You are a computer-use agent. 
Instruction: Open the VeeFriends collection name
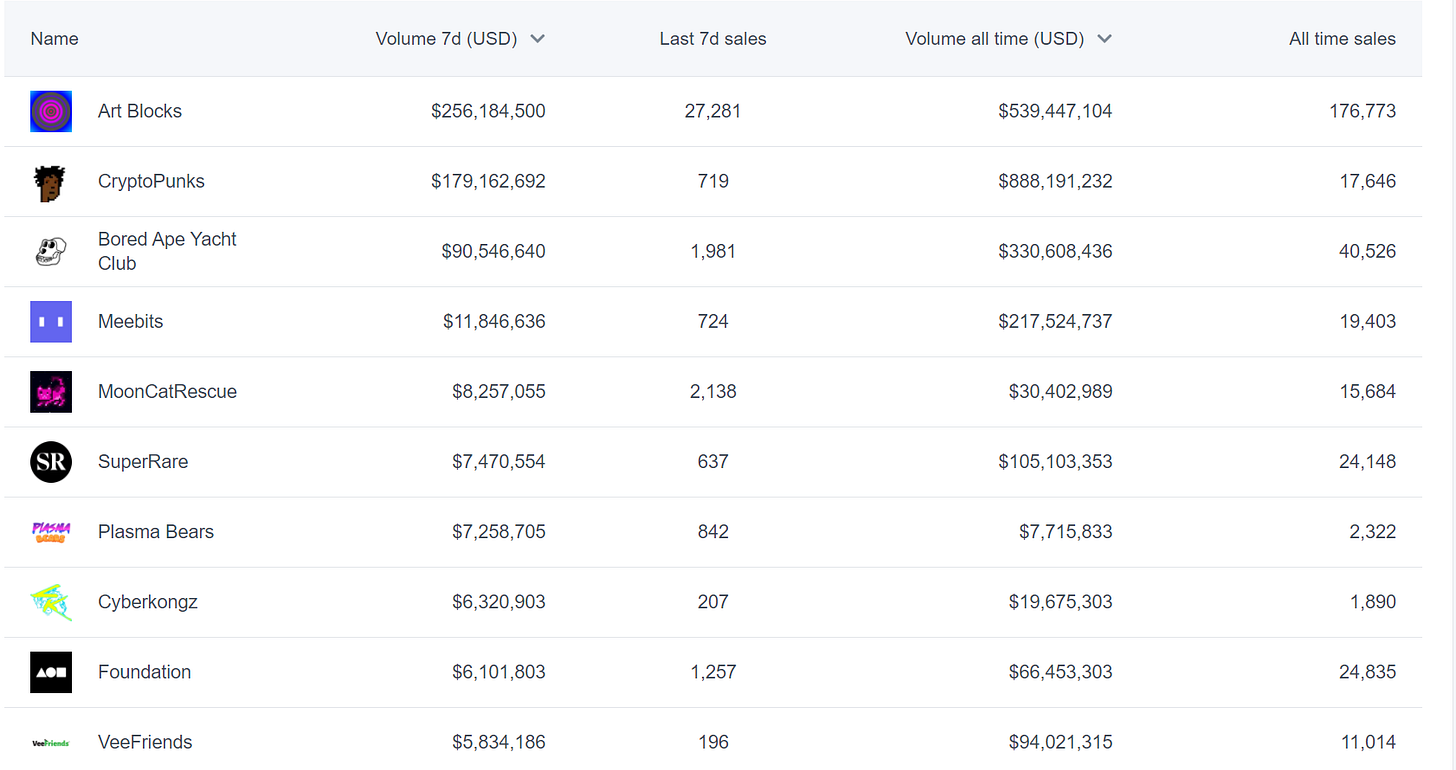point(145,742)
